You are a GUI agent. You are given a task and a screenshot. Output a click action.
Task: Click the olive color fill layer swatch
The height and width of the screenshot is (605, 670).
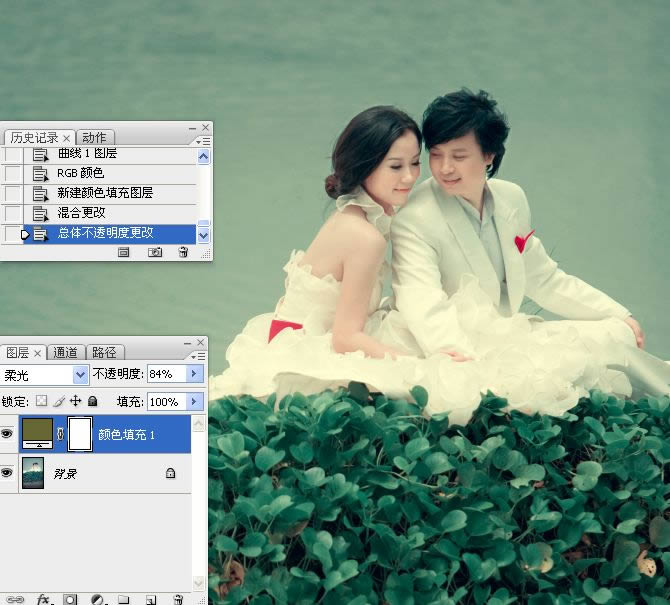(x=38, y=435)
